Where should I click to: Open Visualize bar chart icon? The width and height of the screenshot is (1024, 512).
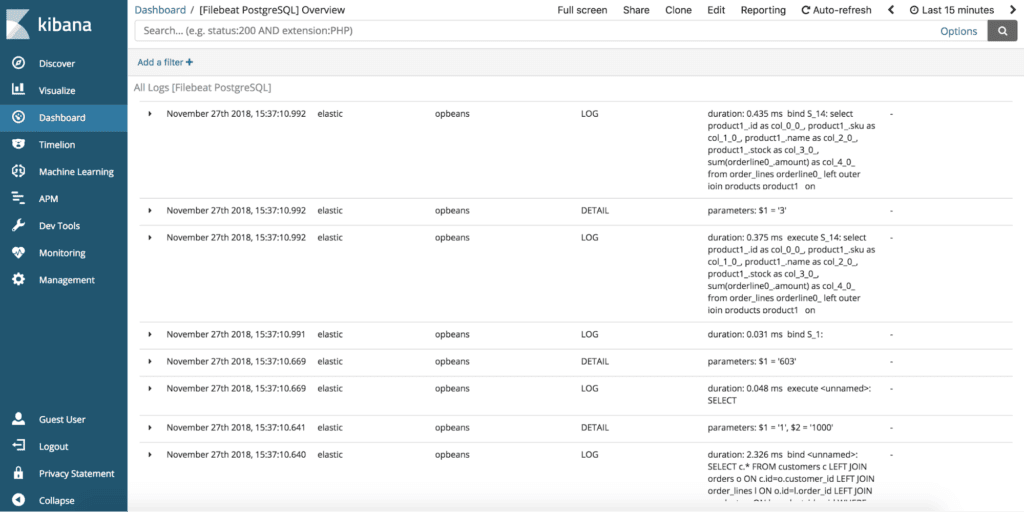[18, 90]
